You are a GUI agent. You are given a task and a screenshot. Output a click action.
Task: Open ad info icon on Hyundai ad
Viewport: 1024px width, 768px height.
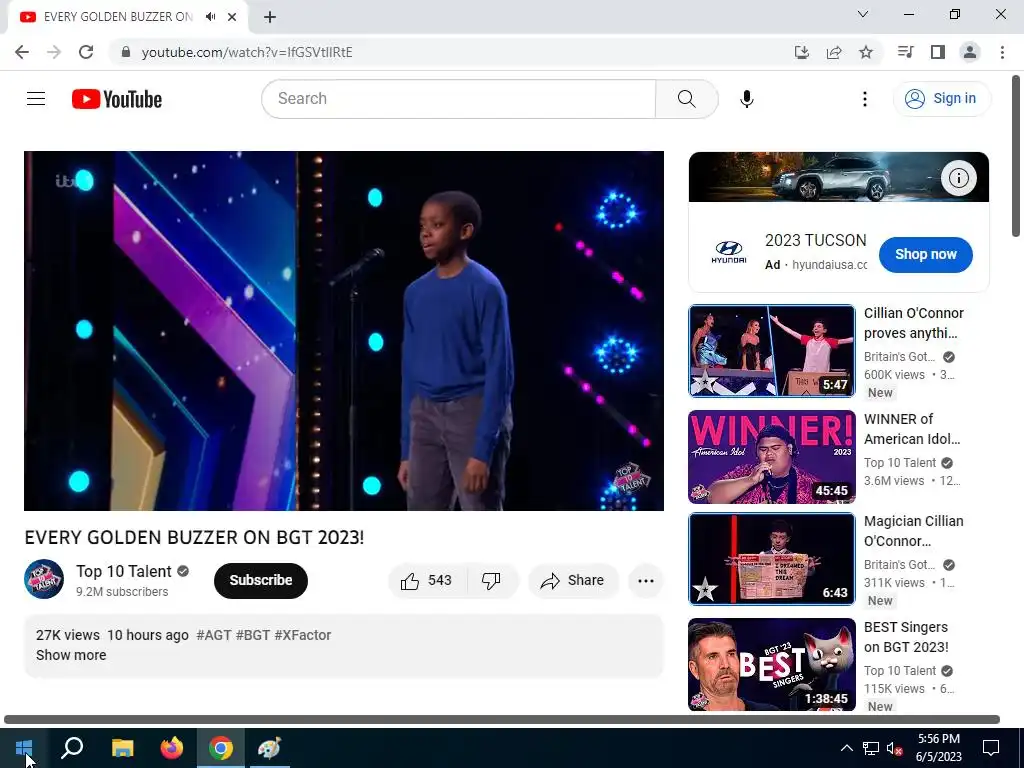(x=958, y=178)
